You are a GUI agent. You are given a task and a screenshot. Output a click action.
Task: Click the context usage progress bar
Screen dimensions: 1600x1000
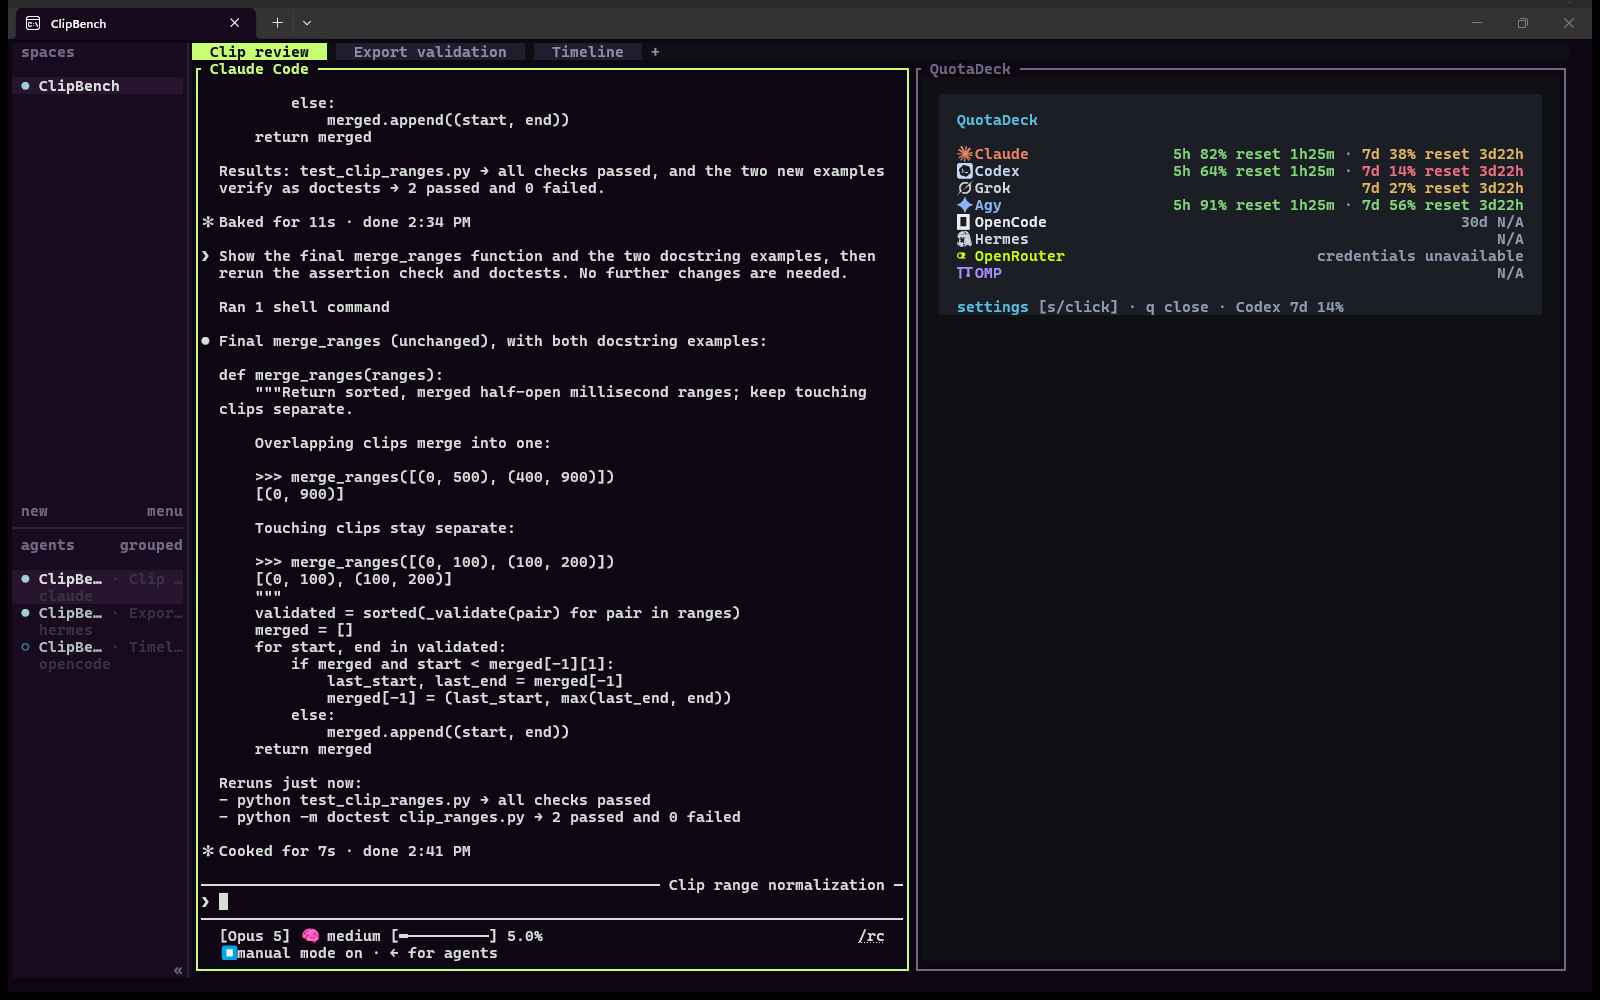coord(444,936)
